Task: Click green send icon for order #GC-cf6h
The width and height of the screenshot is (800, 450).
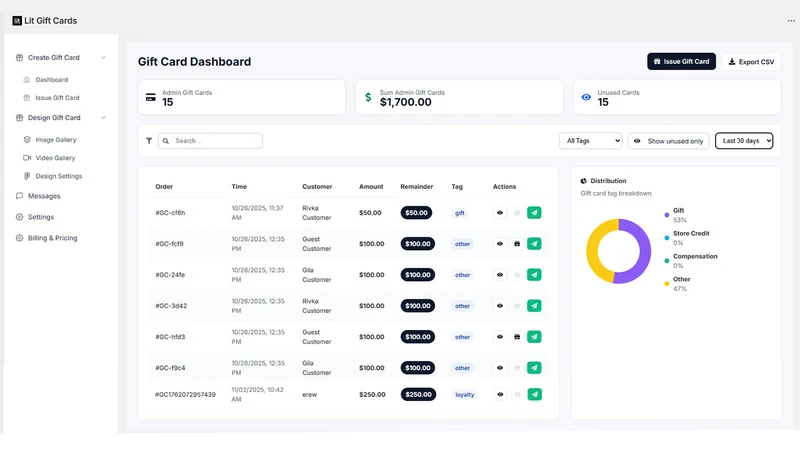Action: click(x=534, y=213)
